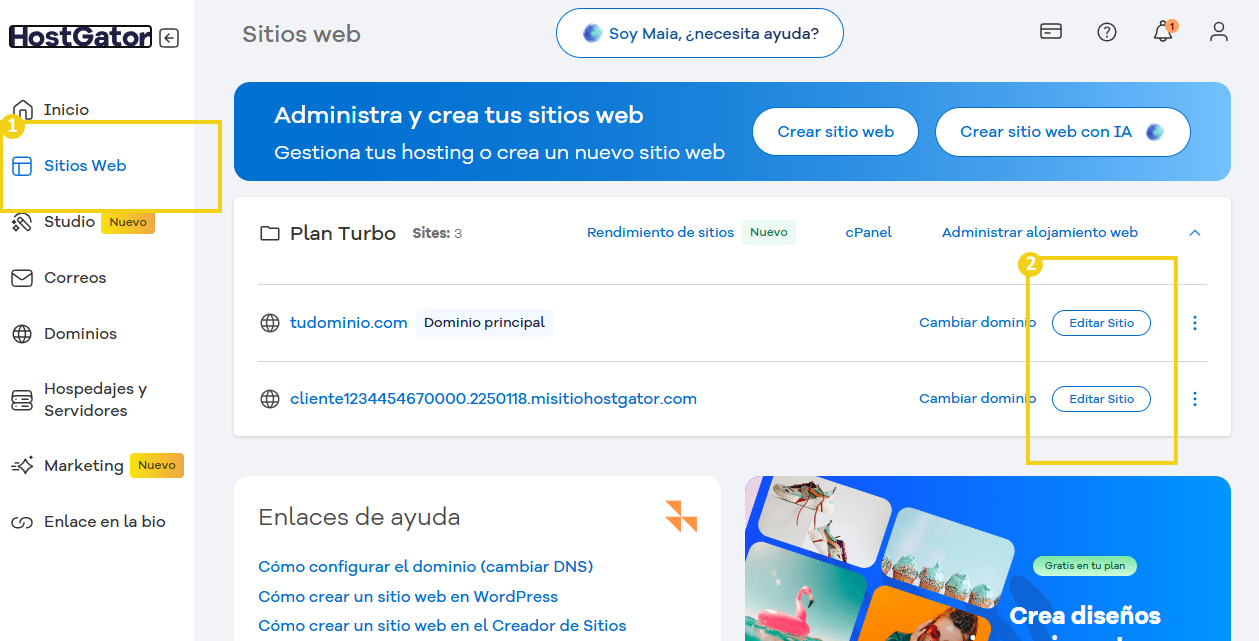Click the Plan Turbo title text
Viewport: 1259px width, 641px height.
point(343,233)
